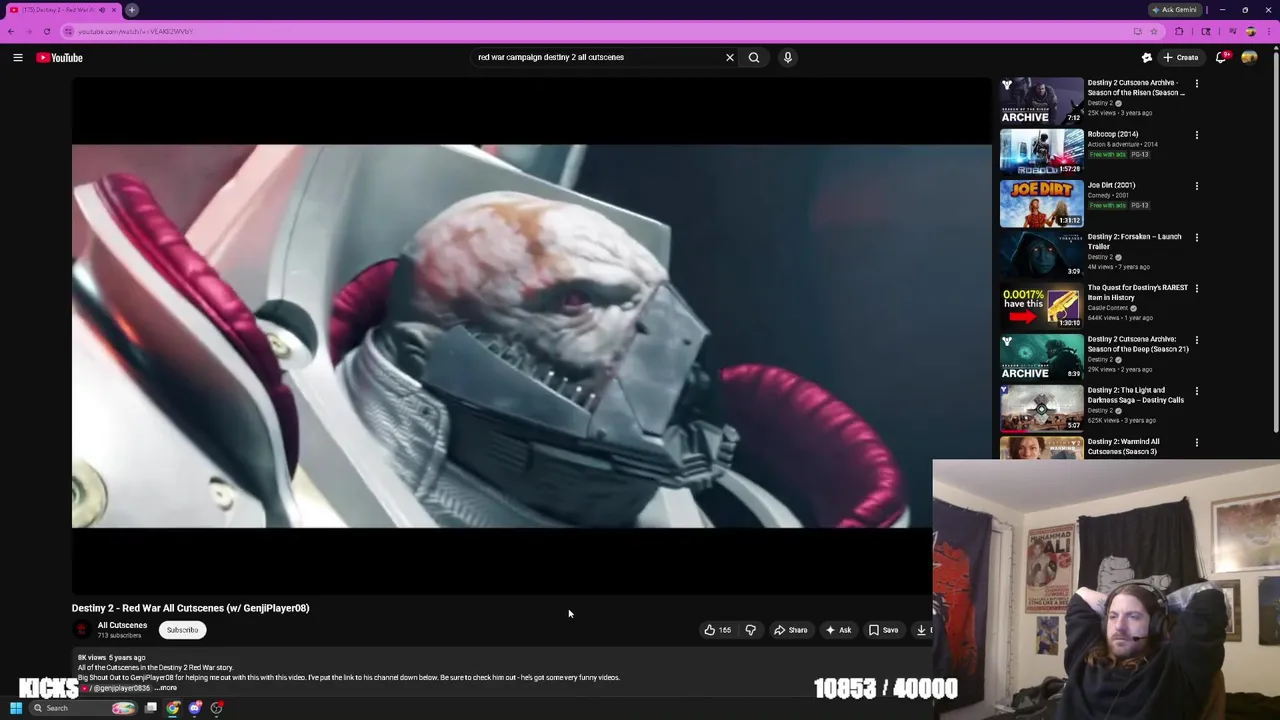1280x720 pixels.
Task: Mute the tab via its audio icon
Action: (102, 10)
